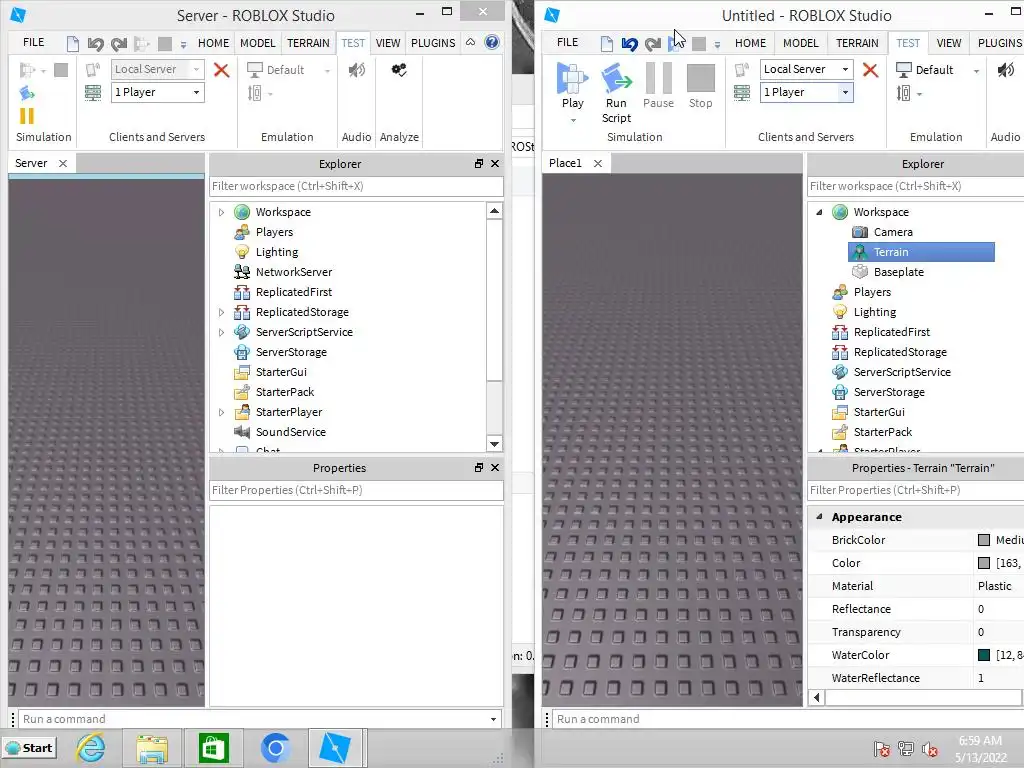Open the FILE menu in Server window
1024x768 pixels.
point(33,42)
